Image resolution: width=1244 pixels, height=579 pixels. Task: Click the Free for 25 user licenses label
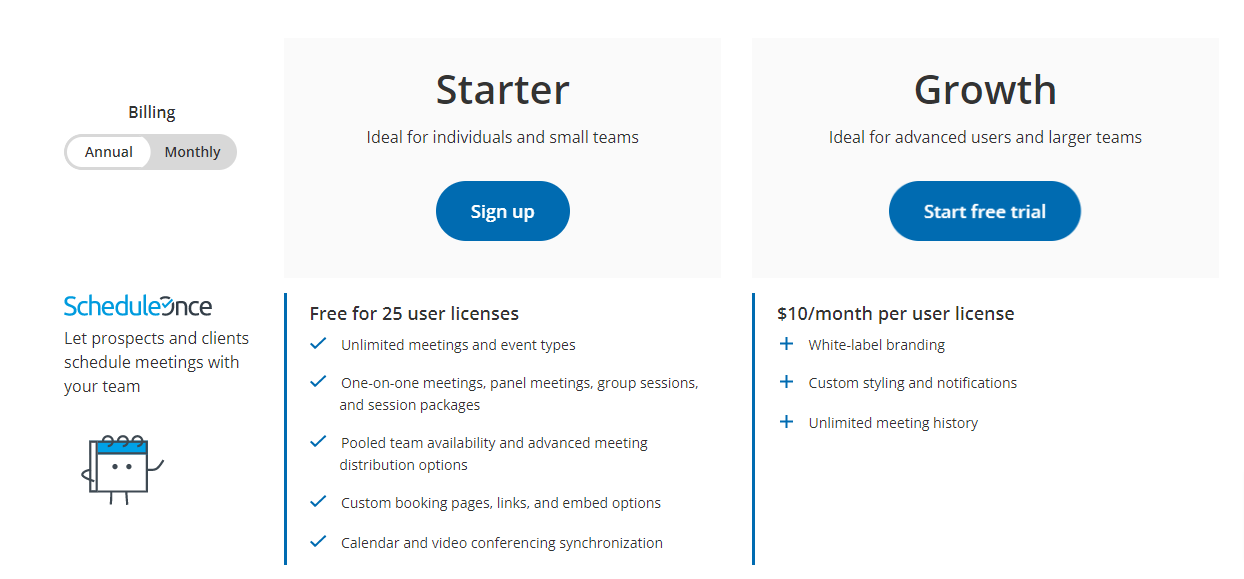pos(414,314)
